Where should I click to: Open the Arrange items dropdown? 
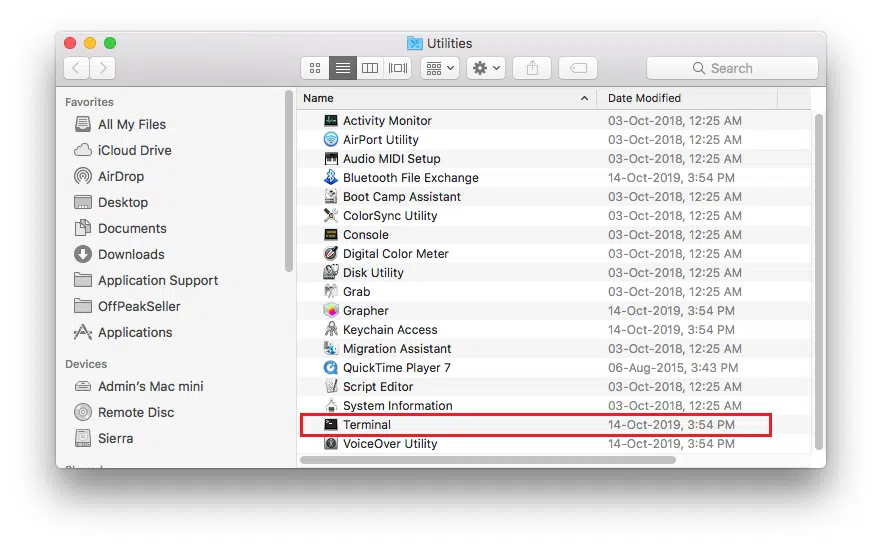(439, 68)
